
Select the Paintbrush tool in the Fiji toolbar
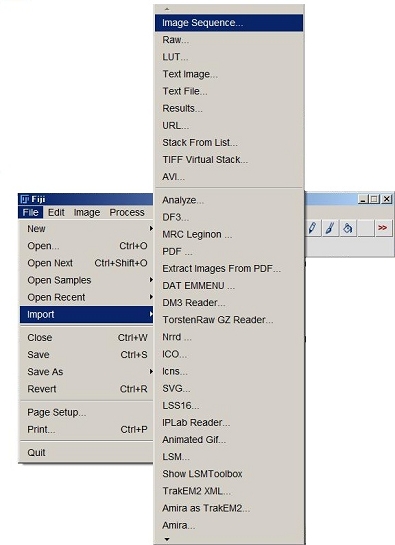click(x=330, y=228)
